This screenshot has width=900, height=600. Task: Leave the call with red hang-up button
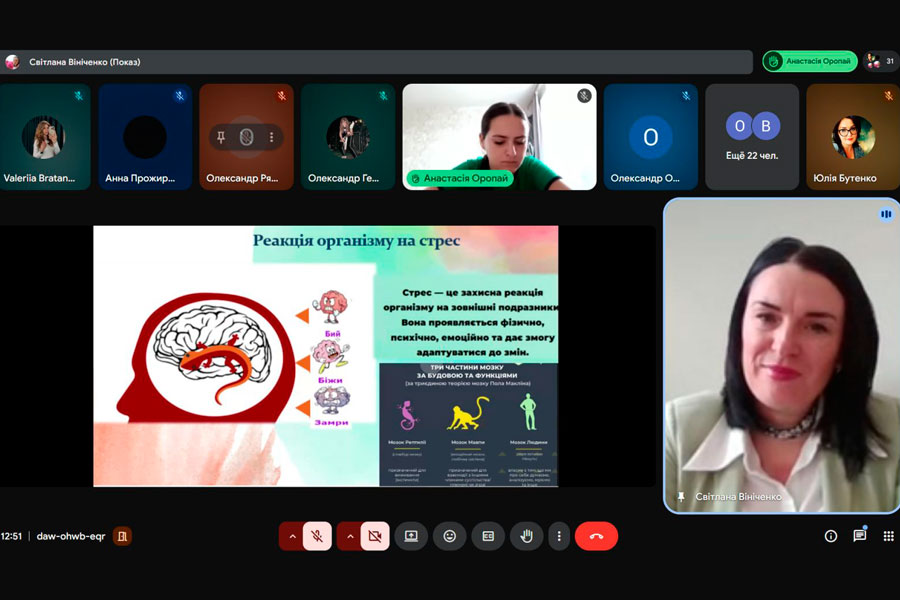coord(596,536)
